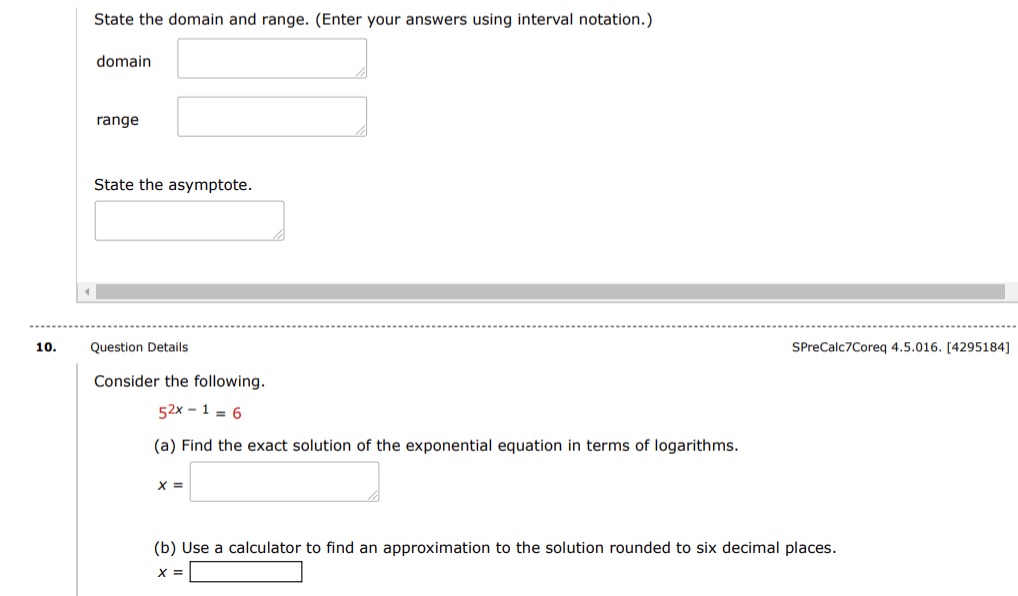1018x596 pixels.
Task: Select the red equation 5^(2x-1) = 6
Action: pyautogui.click(x=199, y=412)
